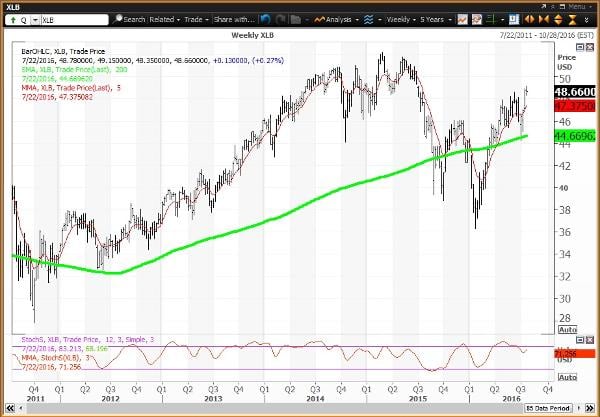Click the Price USD axis label
Viewport: 600px width, 417px height.
coord(566,62)
